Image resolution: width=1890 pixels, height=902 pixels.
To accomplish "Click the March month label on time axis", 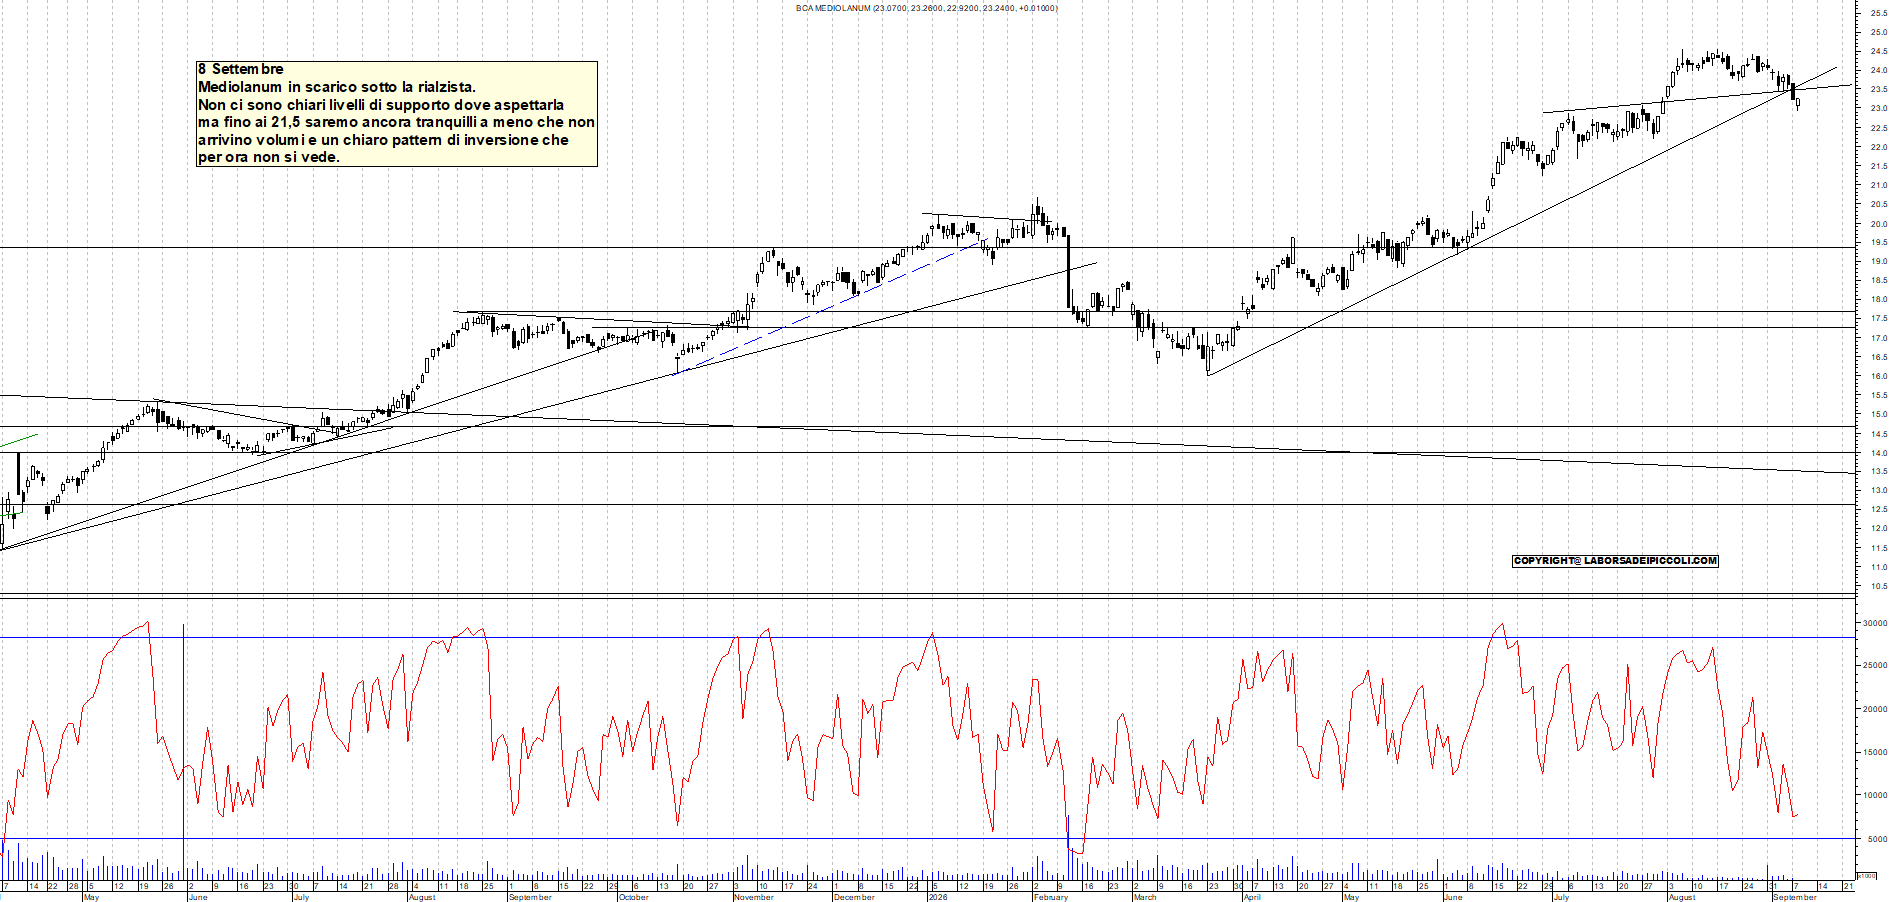I will pos(1145,897).
